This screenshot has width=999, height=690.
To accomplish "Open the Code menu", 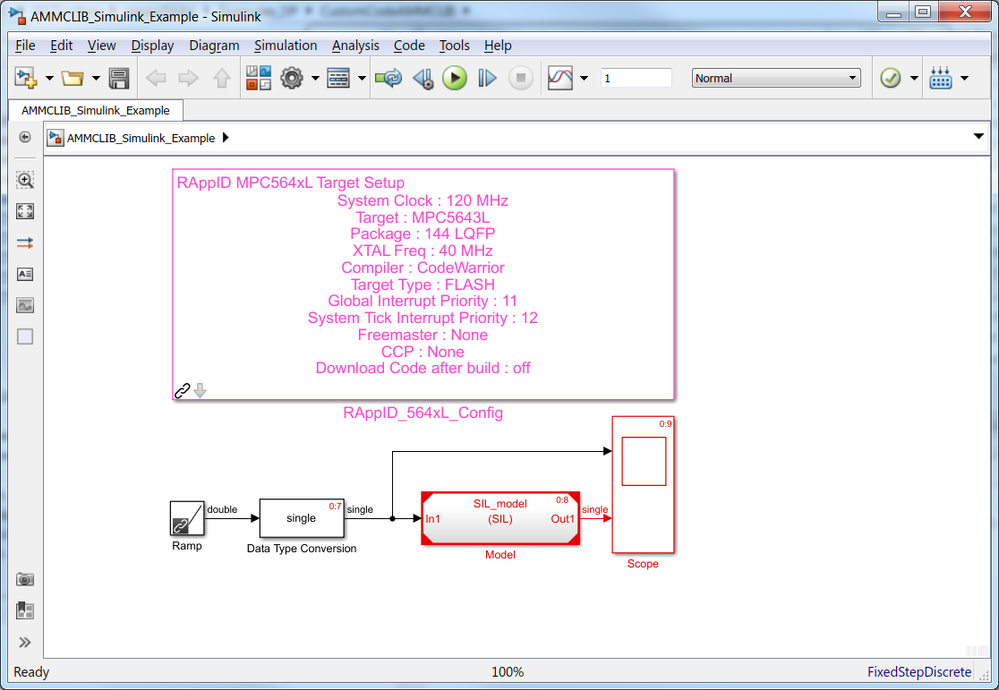I will click(x=409, y=45).
